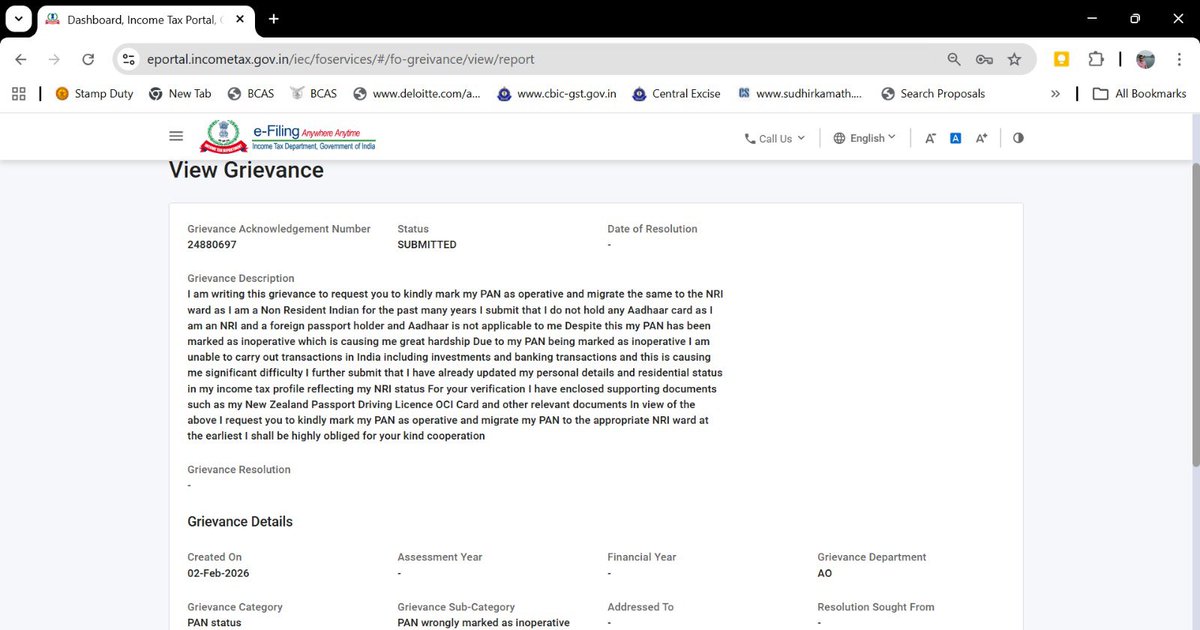Reset font size with blue A icon

(955, 138)
